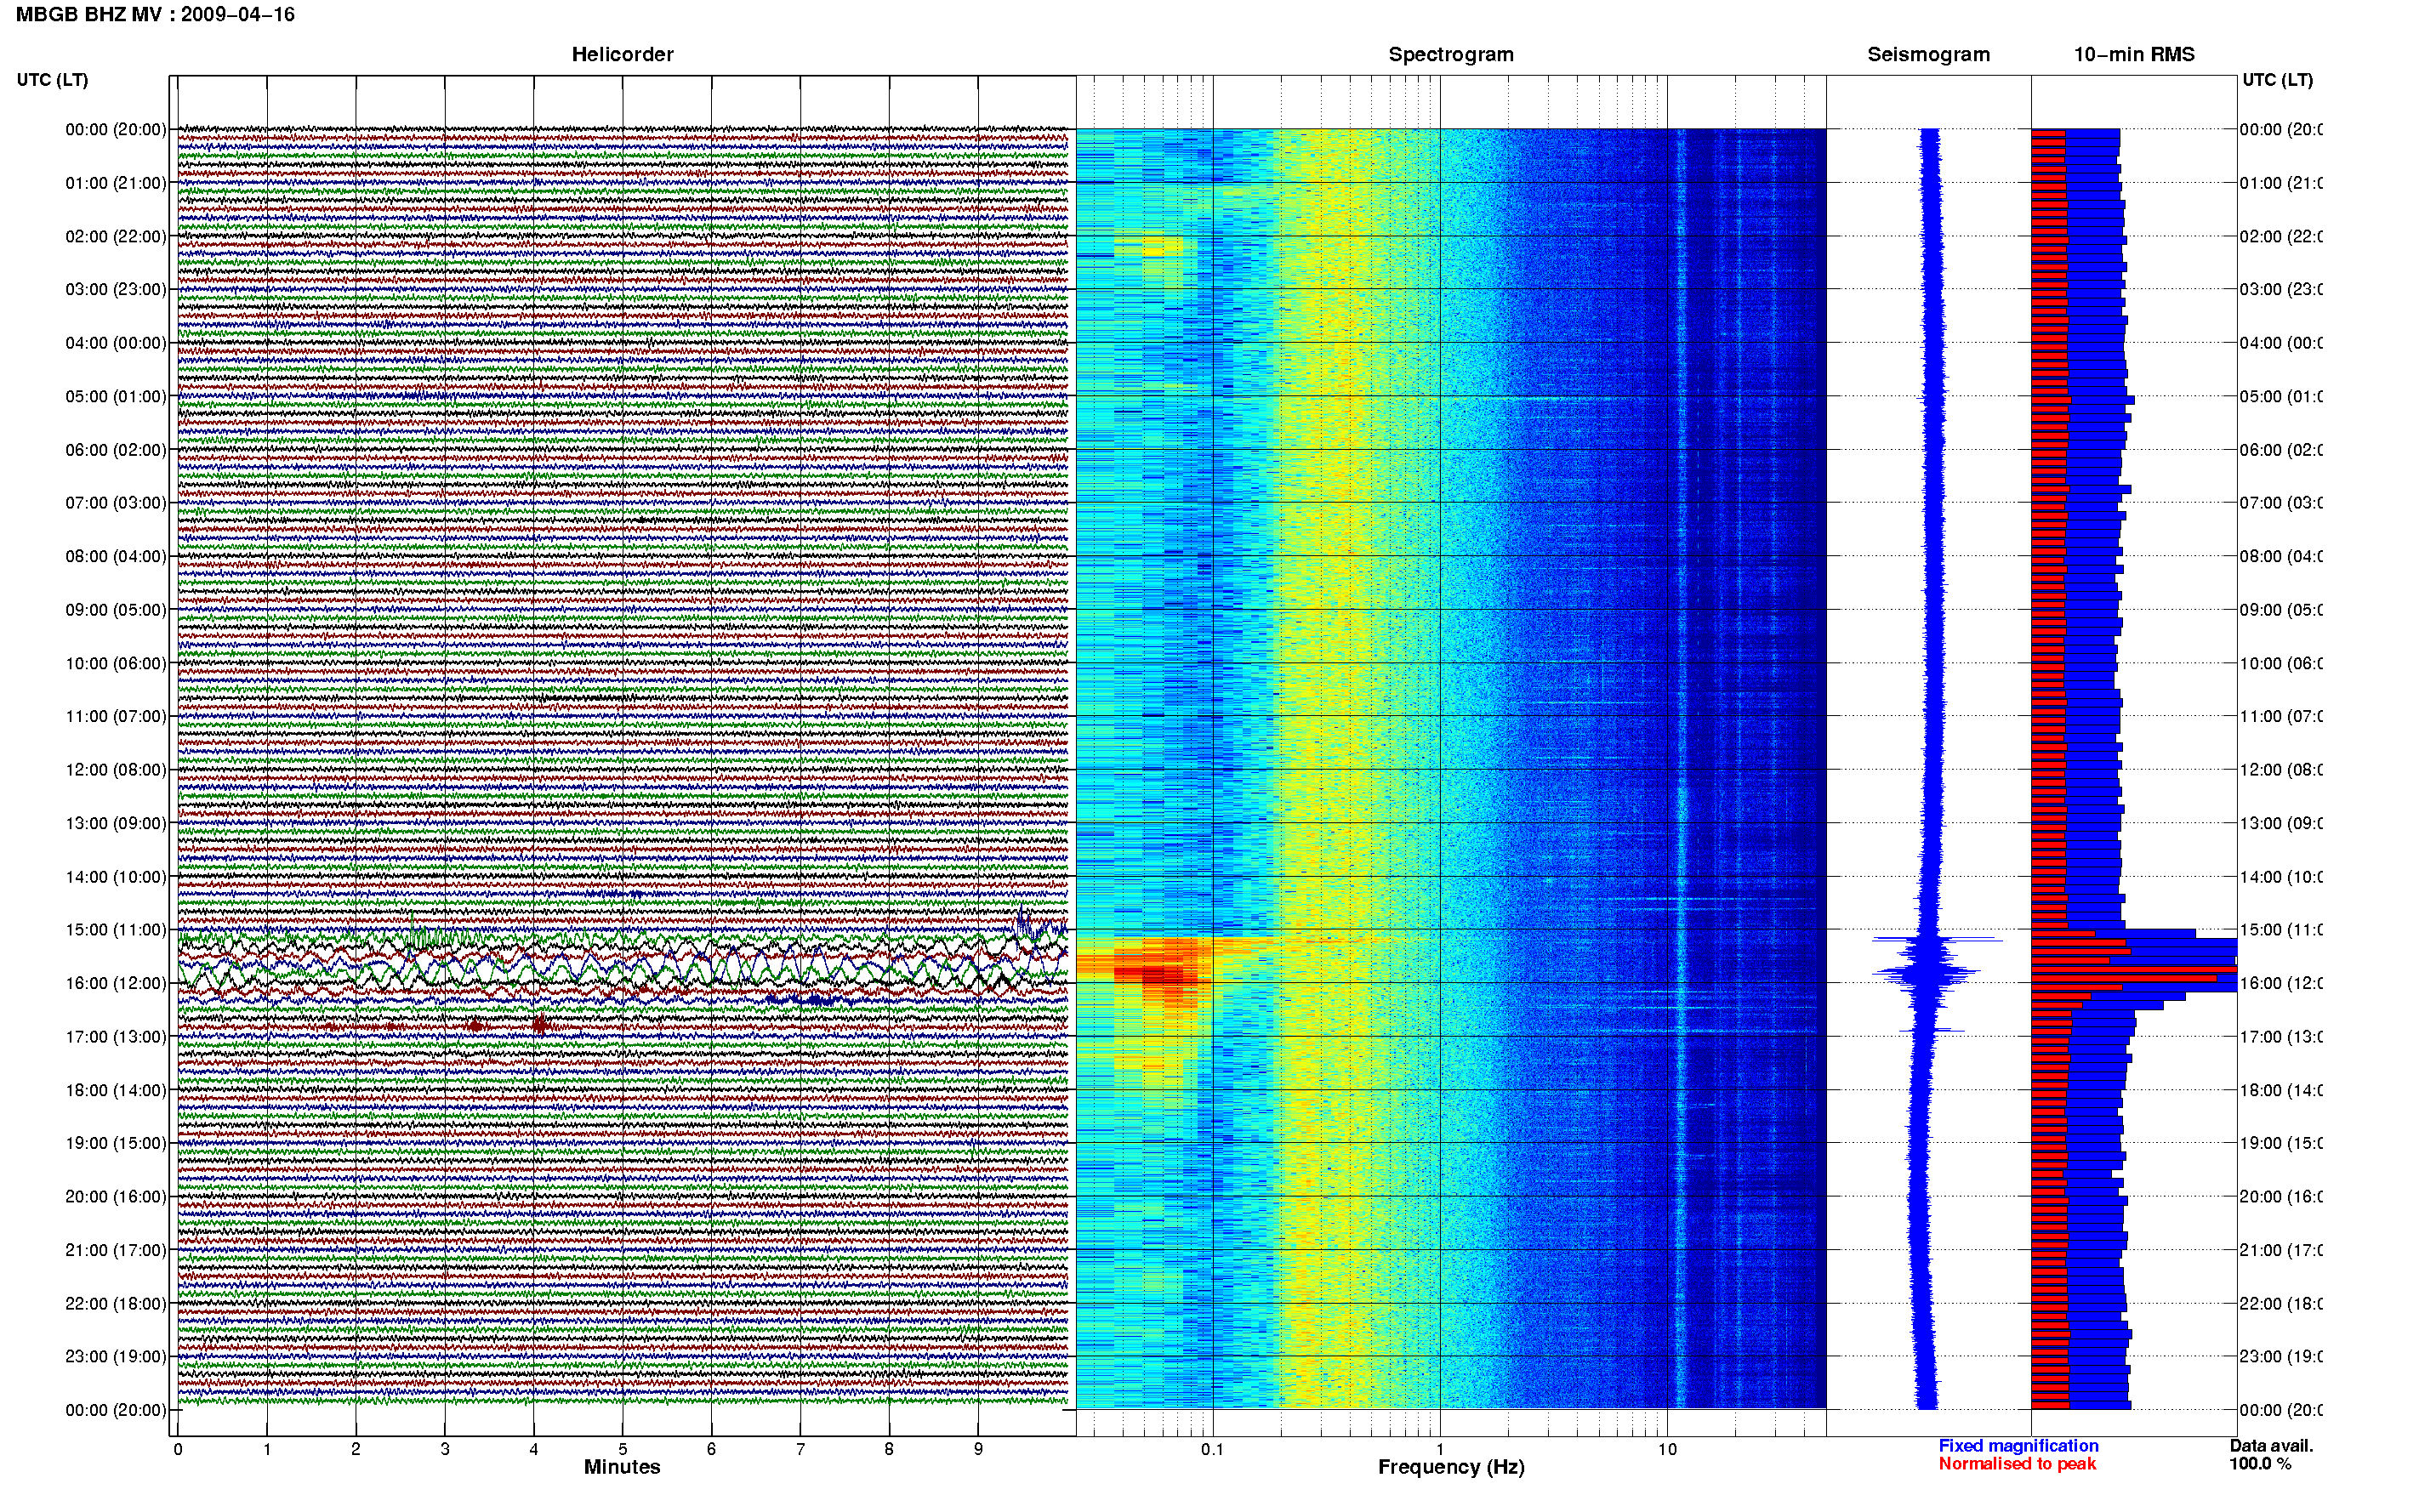Click the 0.1 frequency tick label
Screen dimensions: 2419x1512
(1212, 1449)
